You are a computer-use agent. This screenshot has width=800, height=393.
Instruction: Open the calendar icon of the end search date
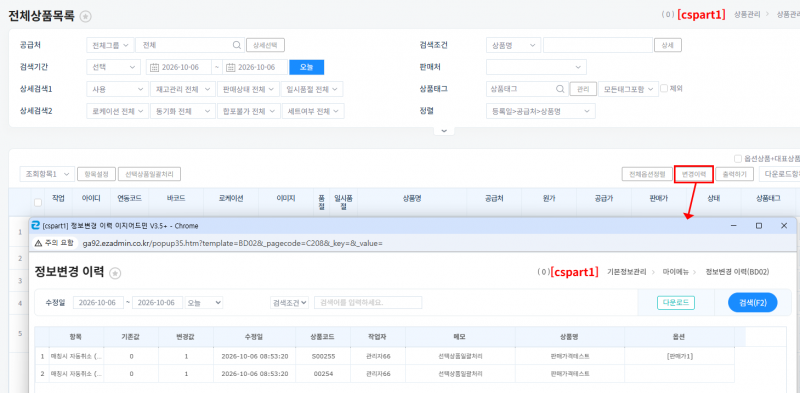pyautogui.click(x=231, y=67)
